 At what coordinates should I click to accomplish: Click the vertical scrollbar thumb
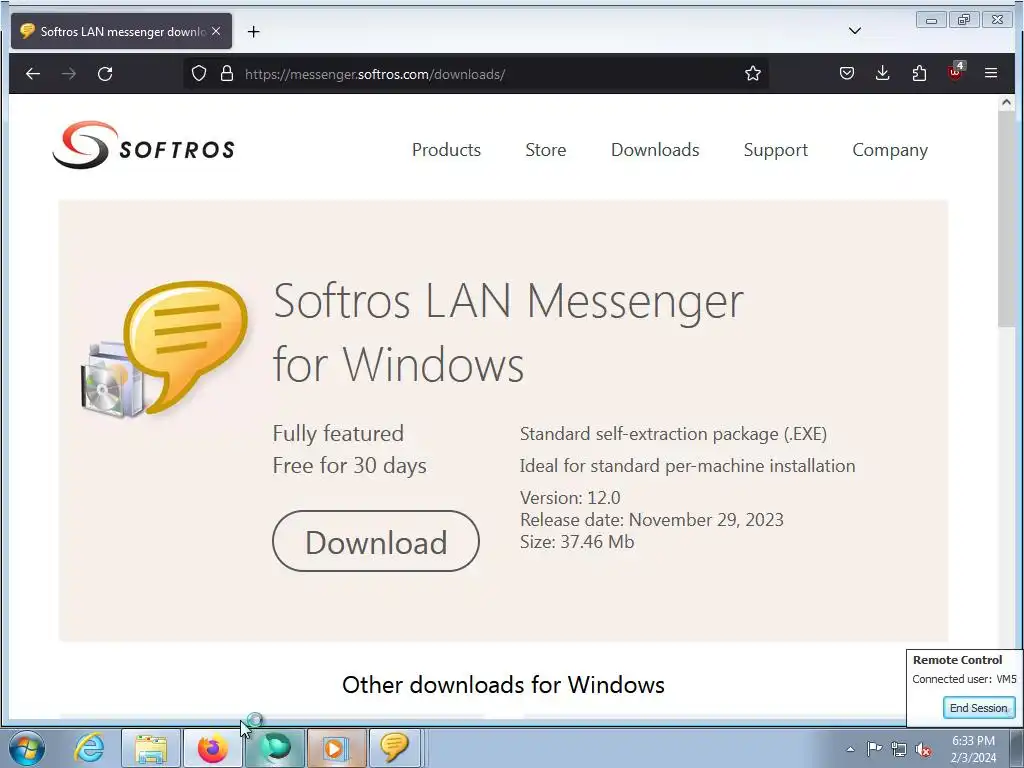click(1006, 219)
